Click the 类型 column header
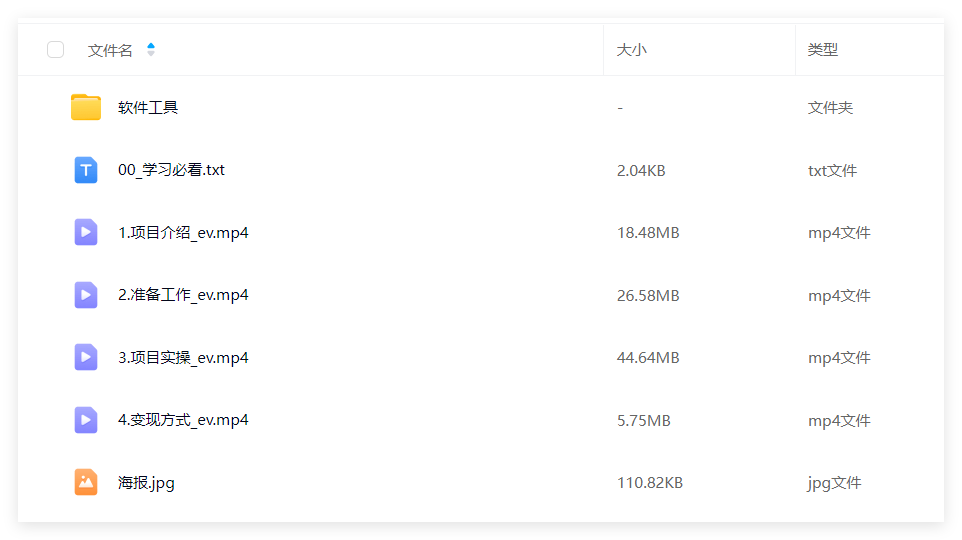 [823, 50]
